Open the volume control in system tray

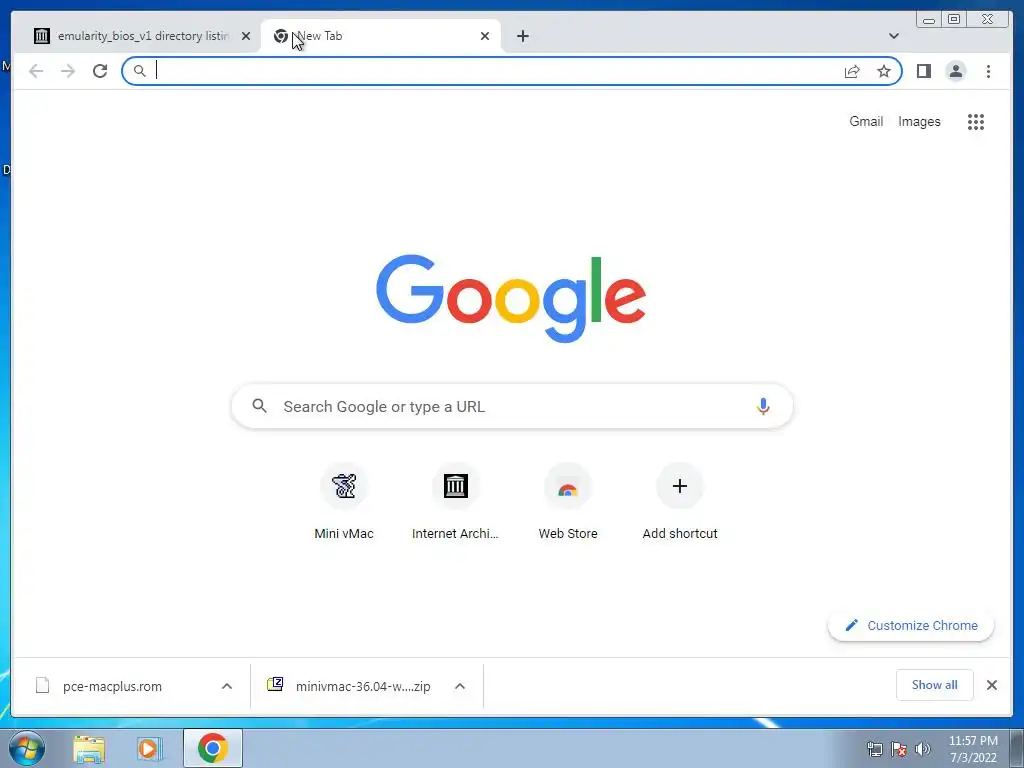923,749
